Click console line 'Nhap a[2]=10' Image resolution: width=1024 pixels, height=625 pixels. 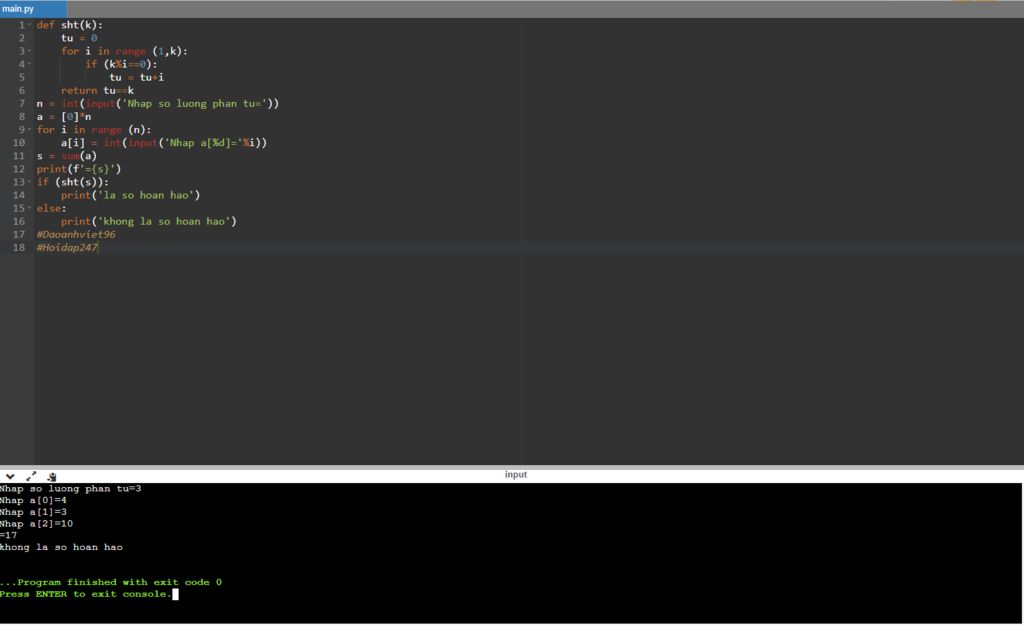coord(37,524)
